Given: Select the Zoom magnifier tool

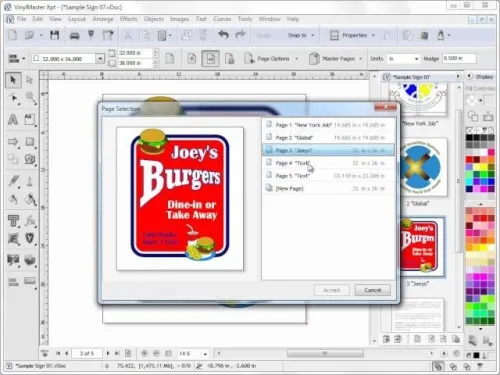Looking at the screenshot, I should 30,98.
